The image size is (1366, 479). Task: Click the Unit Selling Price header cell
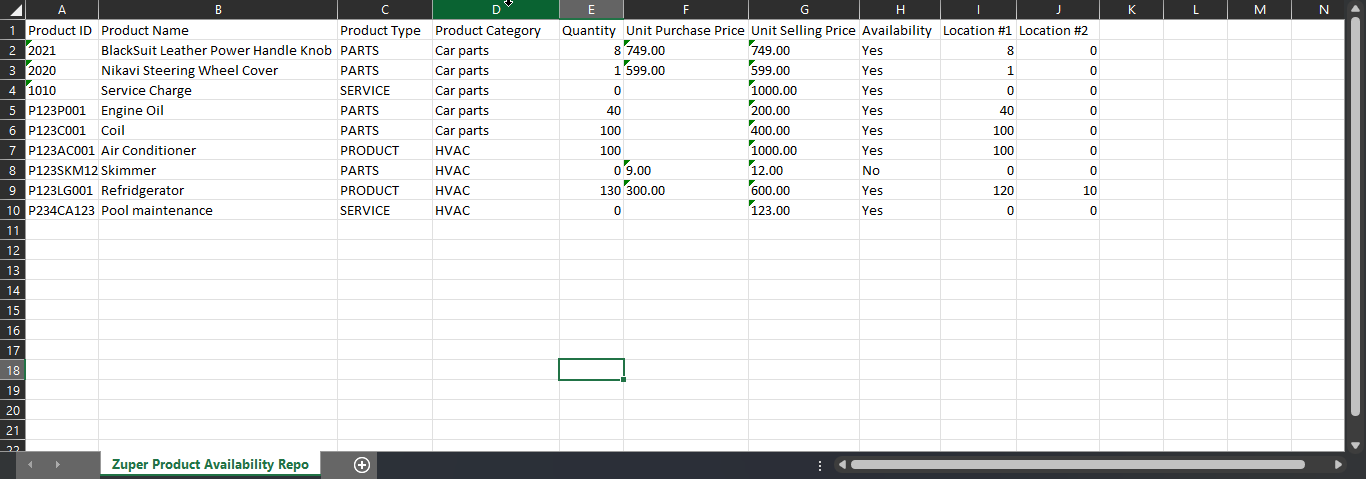(x=803, y=30)
